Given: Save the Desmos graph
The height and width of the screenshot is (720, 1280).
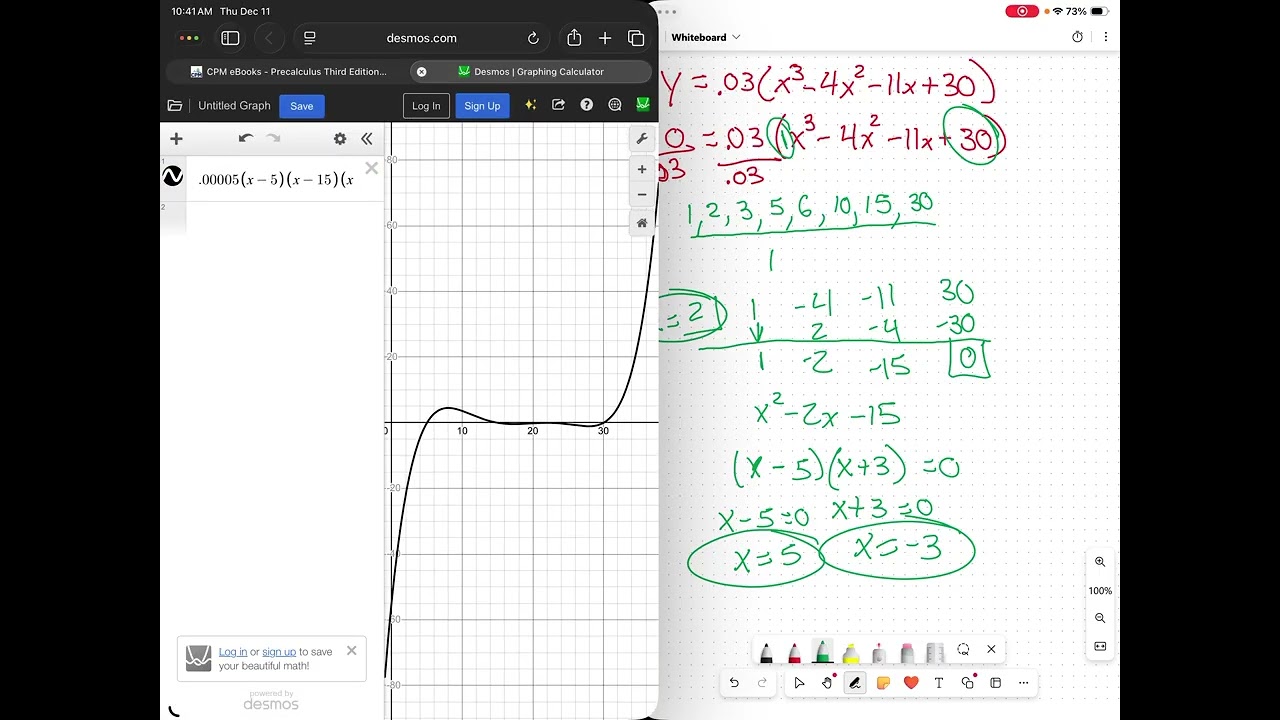Looking at the screenshot, I should click(302, 106).
